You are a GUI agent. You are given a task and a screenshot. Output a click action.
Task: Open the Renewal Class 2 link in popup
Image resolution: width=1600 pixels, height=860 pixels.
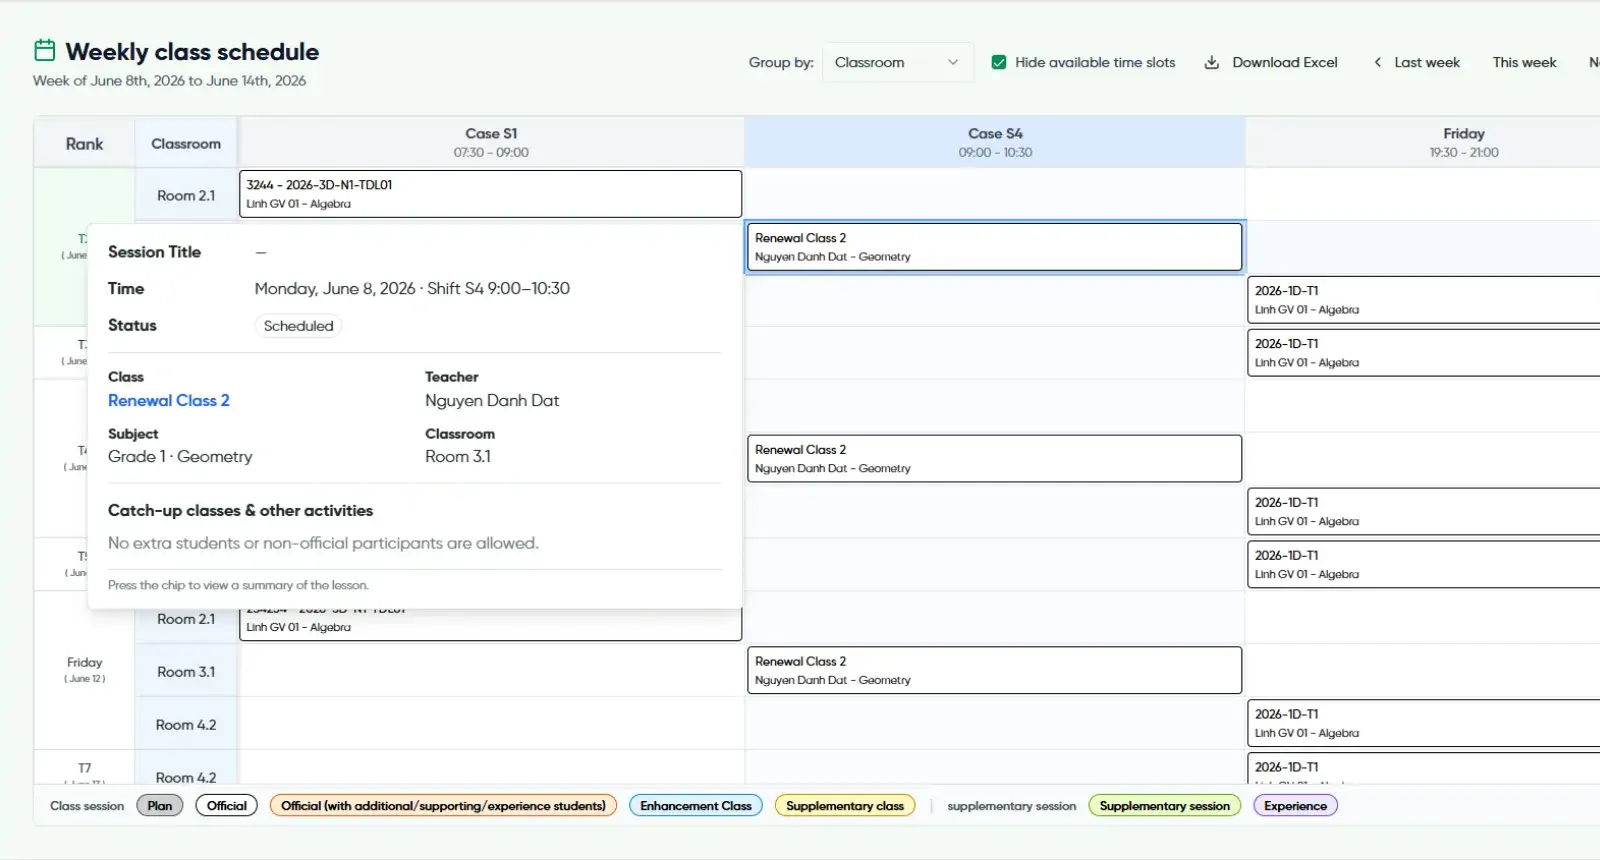(x=168, y=400)
